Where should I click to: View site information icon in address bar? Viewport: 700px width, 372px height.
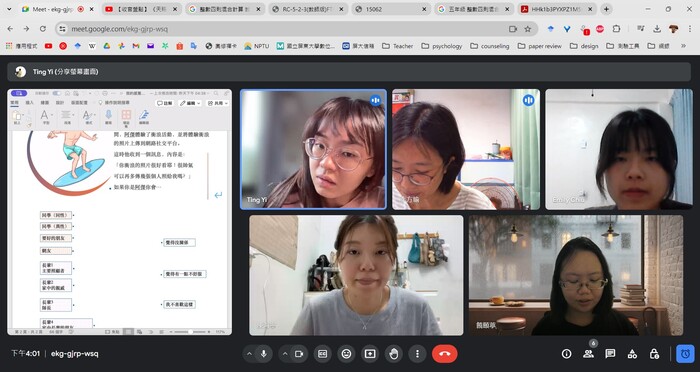62,29
